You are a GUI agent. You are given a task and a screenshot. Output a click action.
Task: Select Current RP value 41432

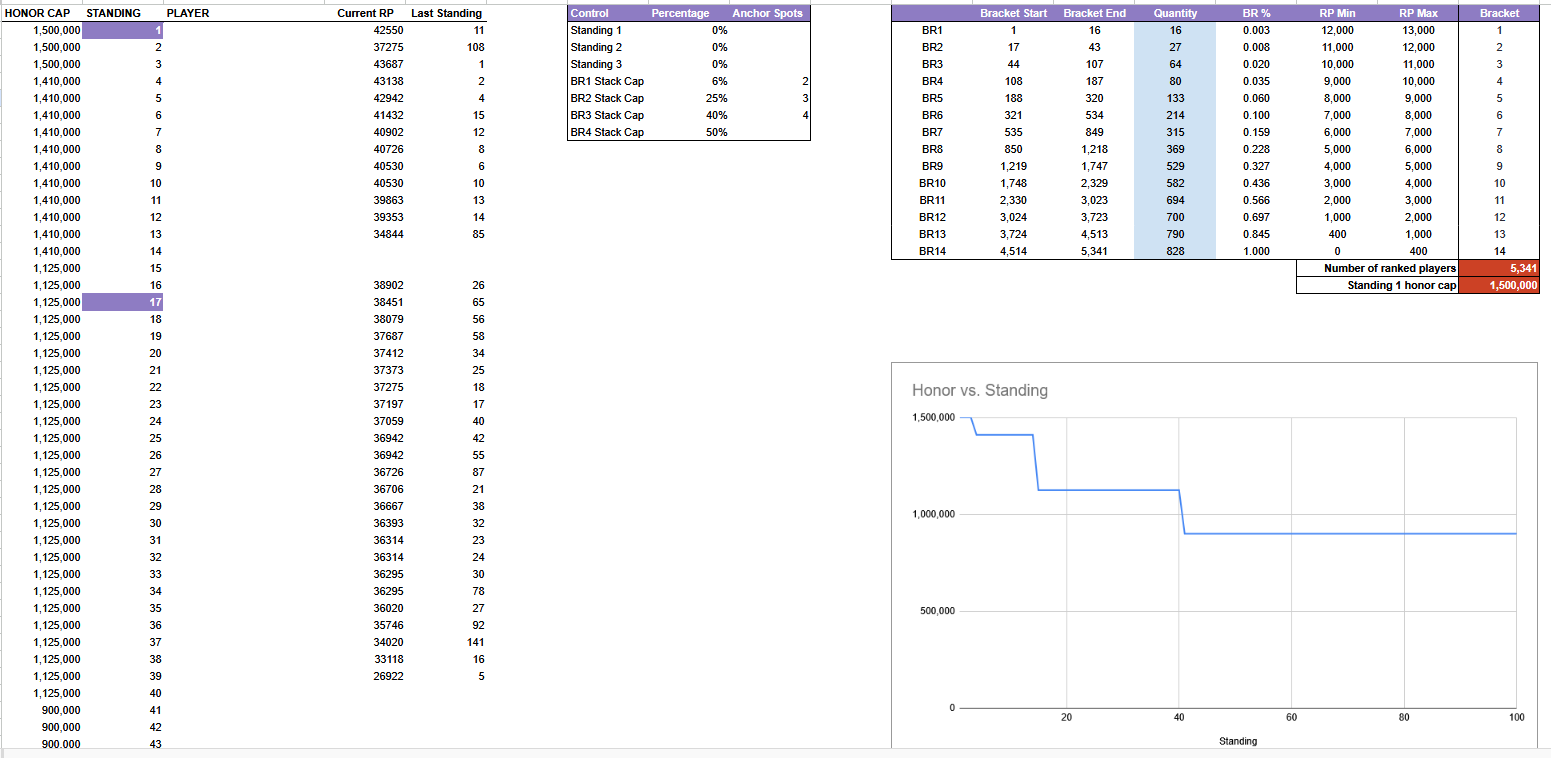pyautogui.click(x=388, y=115)
